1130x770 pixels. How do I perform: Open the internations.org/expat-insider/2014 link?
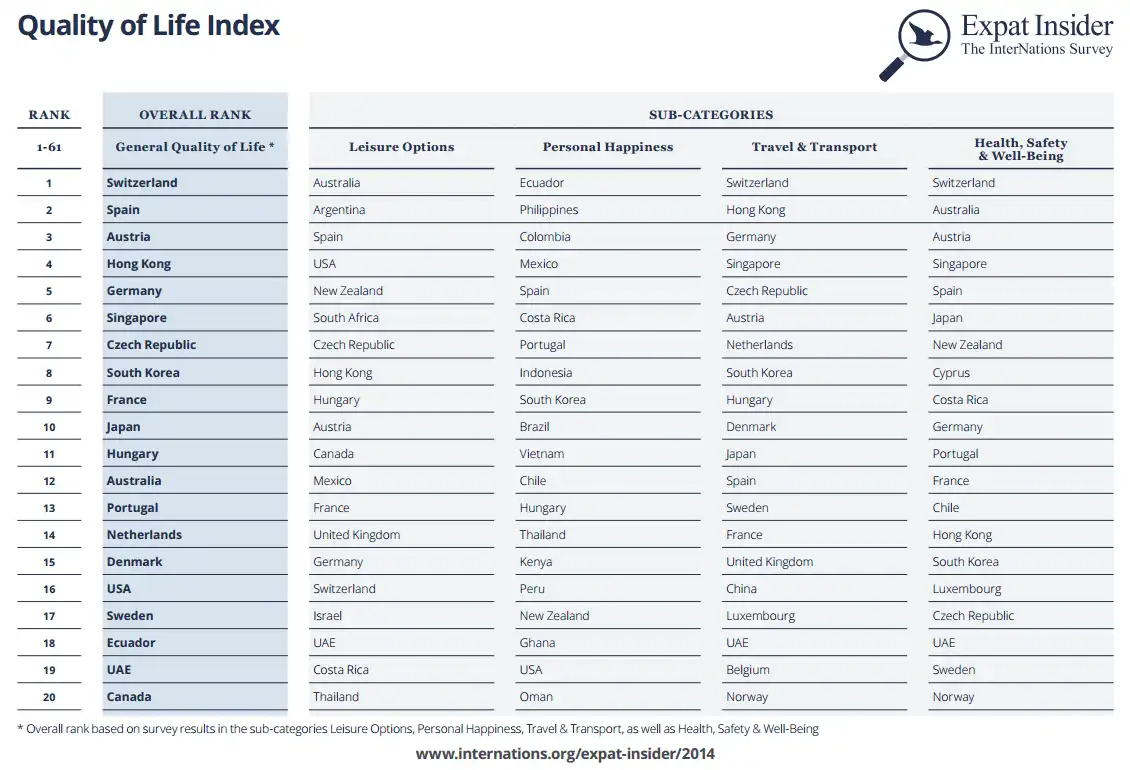(565, 754)
